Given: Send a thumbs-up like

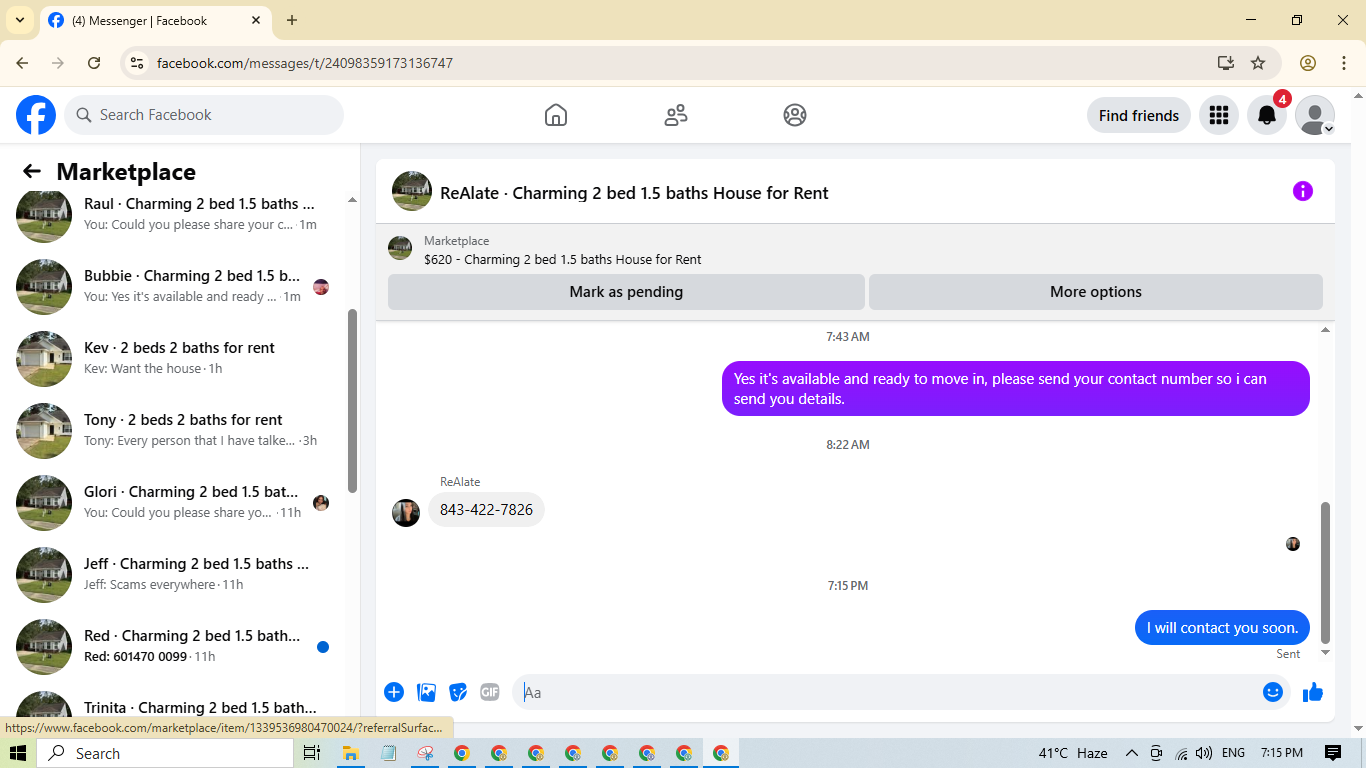Looking at the screenshot, I should pyautogui.click(x=1313, y=692).
